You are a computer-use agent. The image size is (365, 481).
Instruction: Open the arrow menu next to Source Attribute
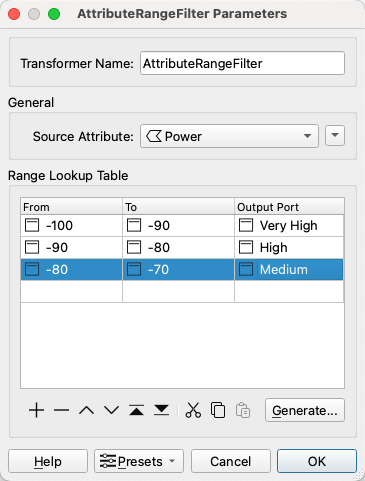(x=335, y=135)
